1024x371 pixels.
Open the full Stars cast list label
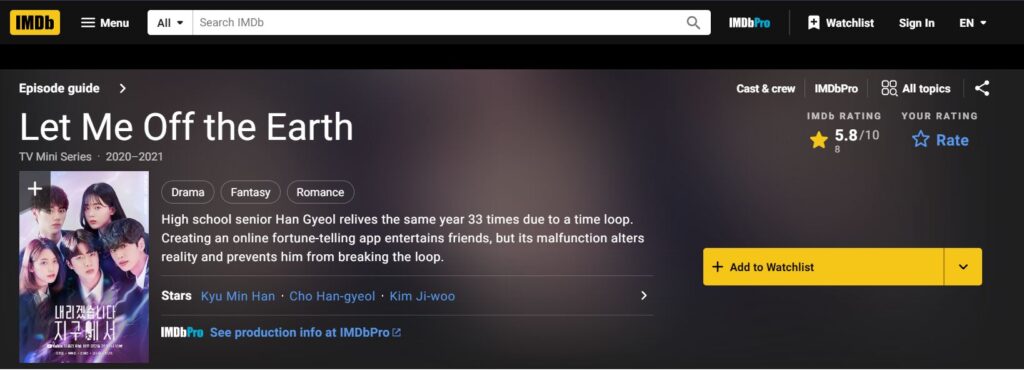tap(176, 296)
